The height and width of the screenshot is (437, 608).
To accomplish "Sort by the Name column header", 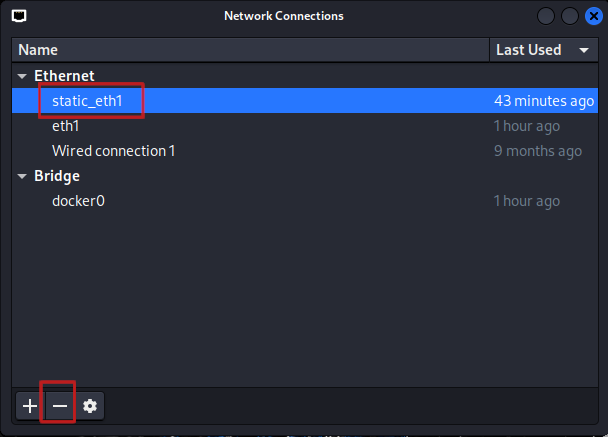I will click(x=250, y=50).
